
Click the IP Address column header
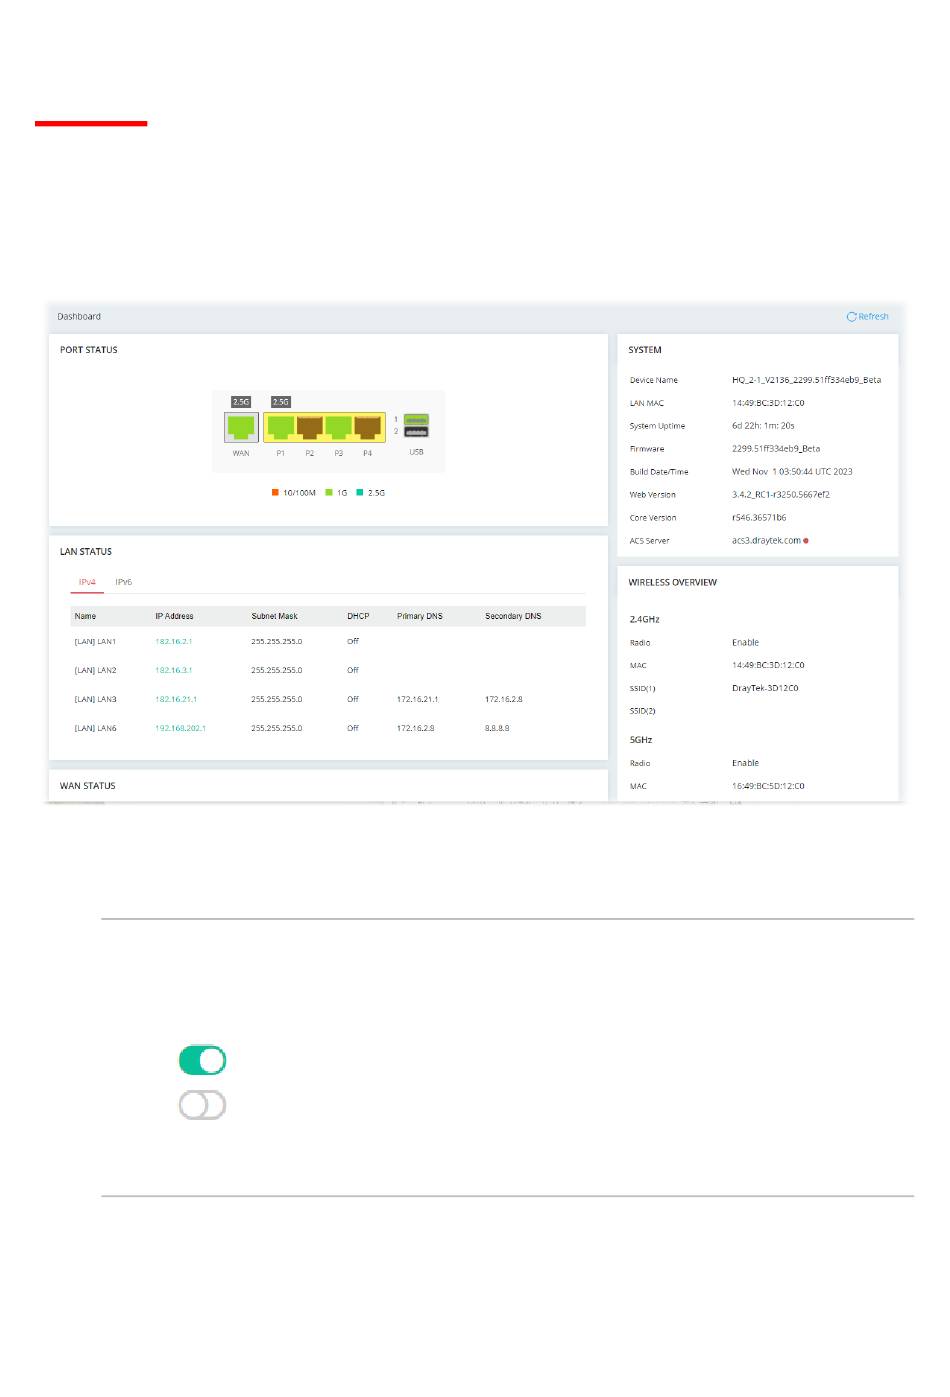pos(174,617)
